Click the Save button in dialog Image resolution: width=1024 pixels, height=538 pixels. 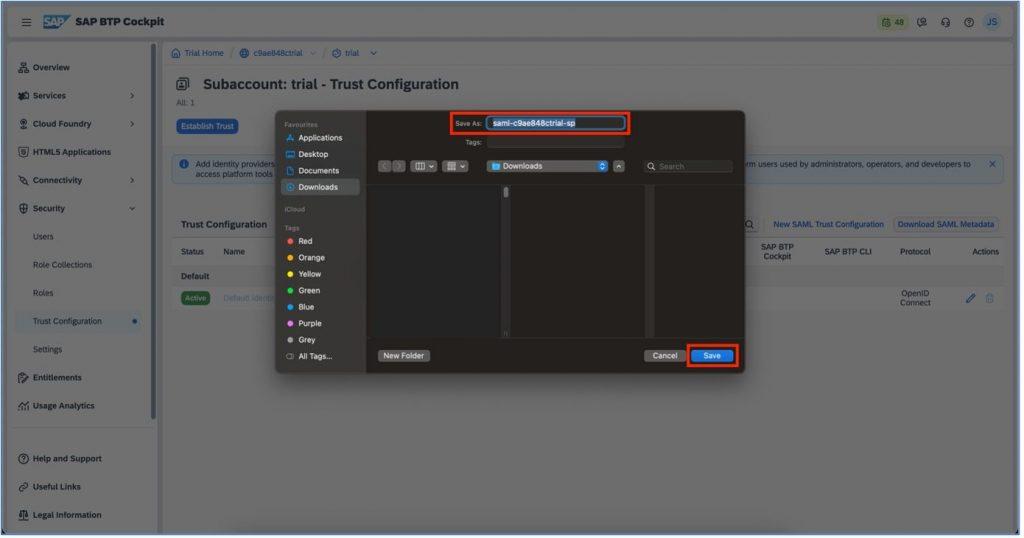(714, 356)
